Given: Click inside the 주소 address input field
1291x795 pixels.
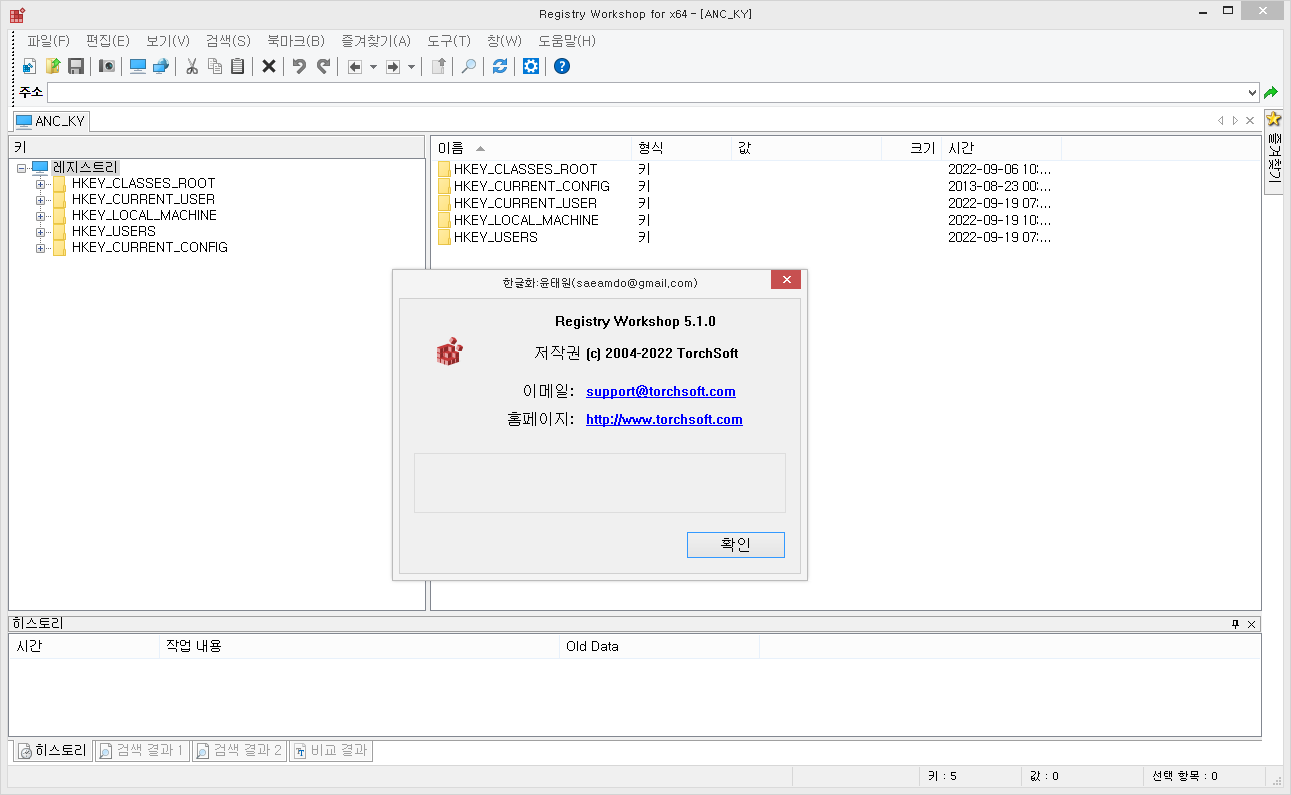Looking at the screenshot, I should pyautogui.click(x=646, y=92).
